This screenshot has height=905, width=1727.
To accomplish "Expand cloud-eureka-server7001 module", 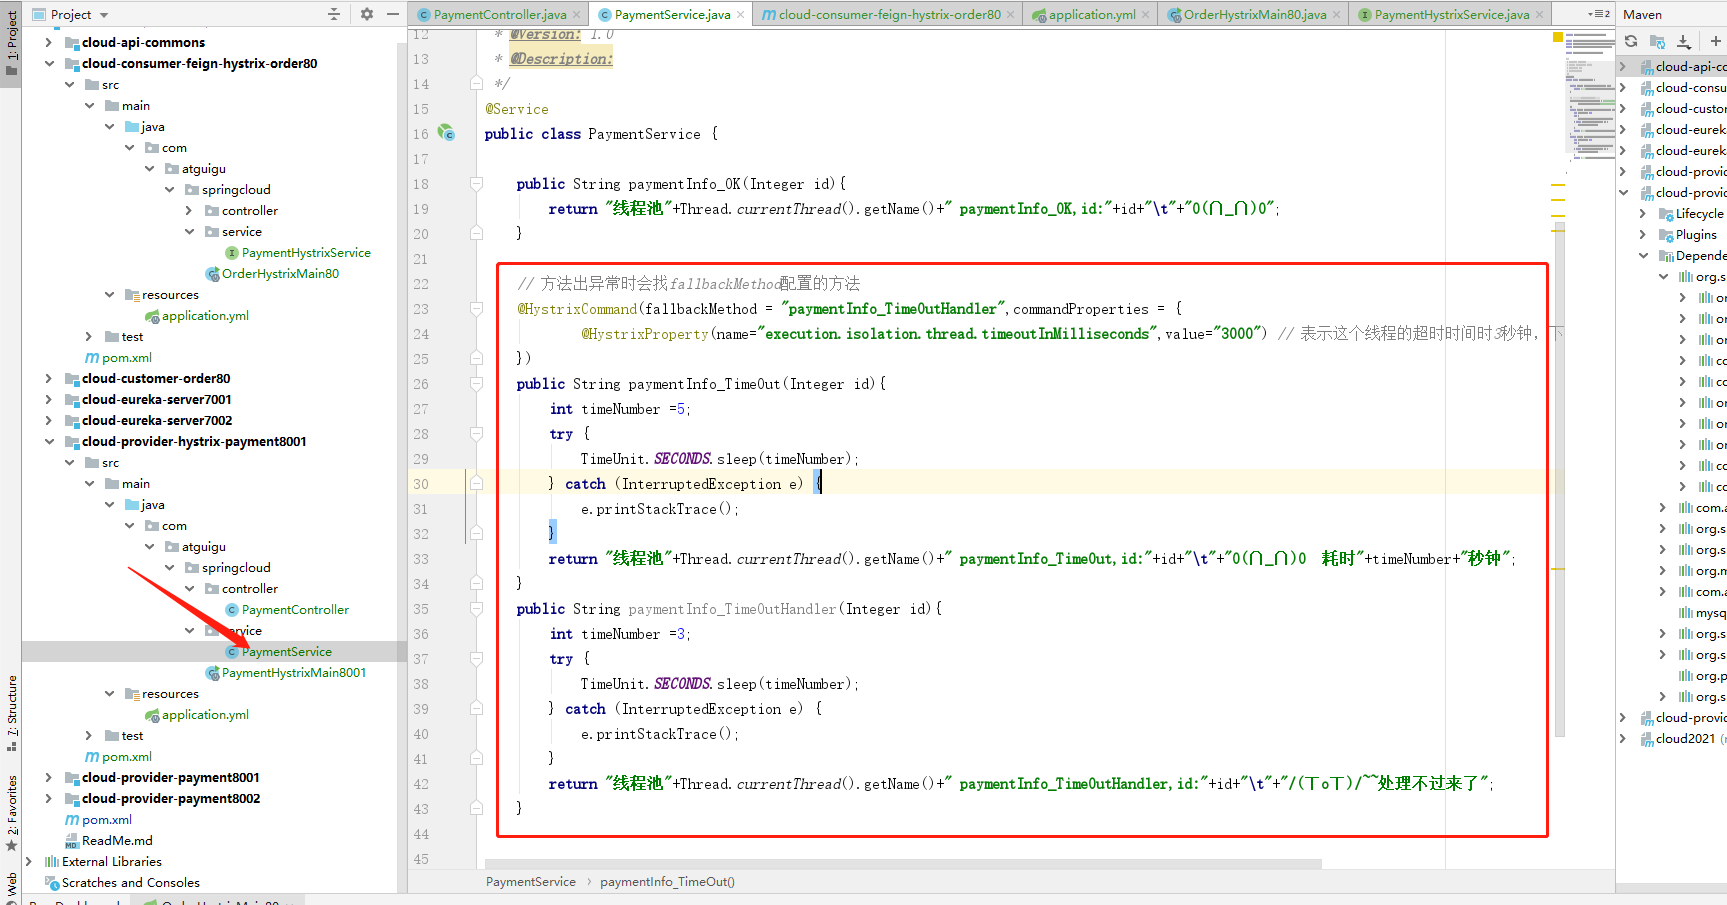I will (x=49, y=399).
